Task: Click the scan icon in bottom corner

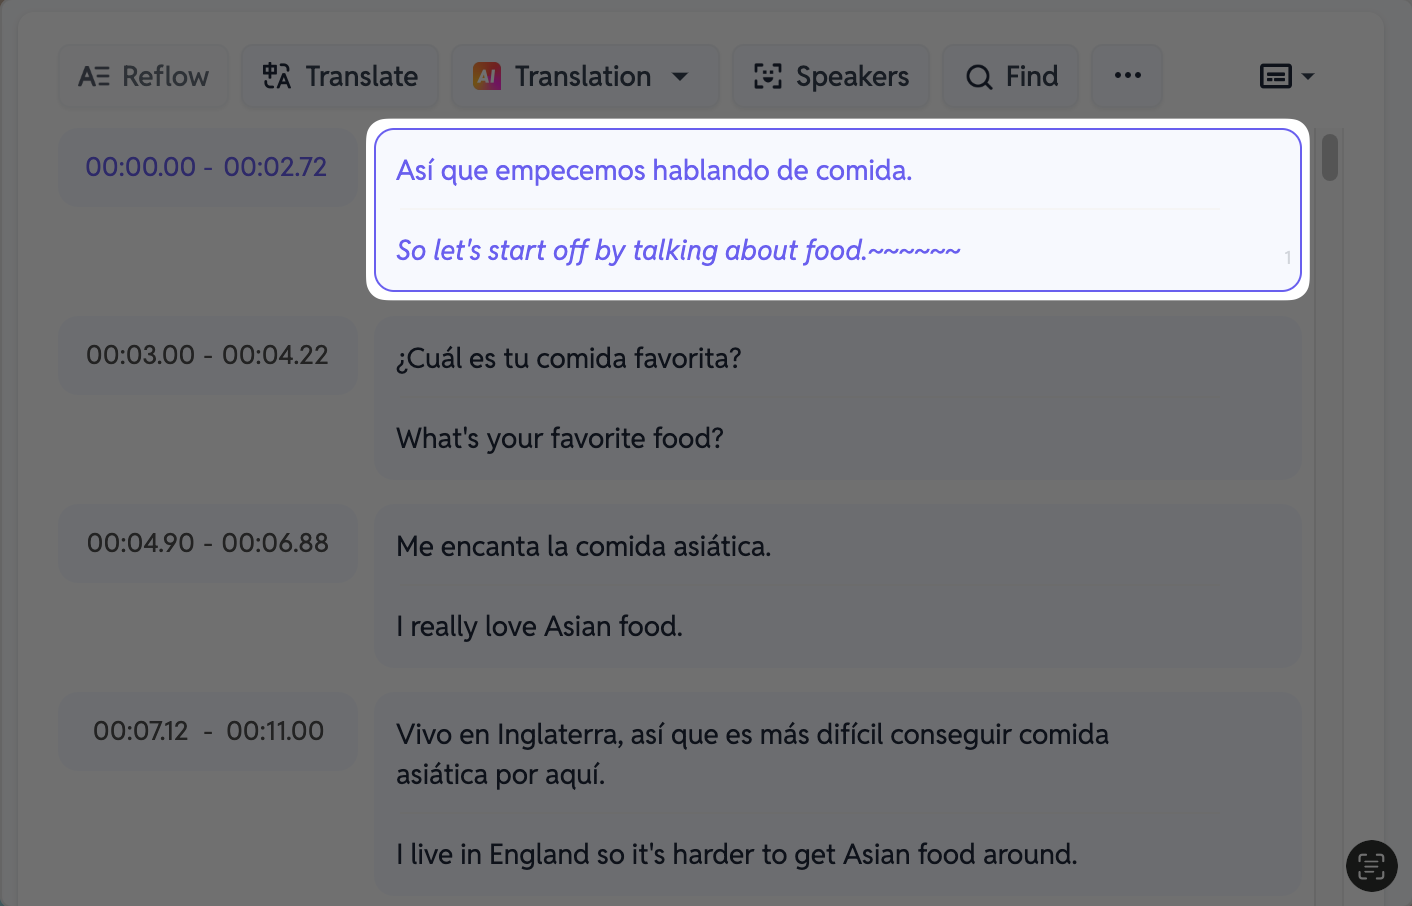Action: (x=1371, y=866)
